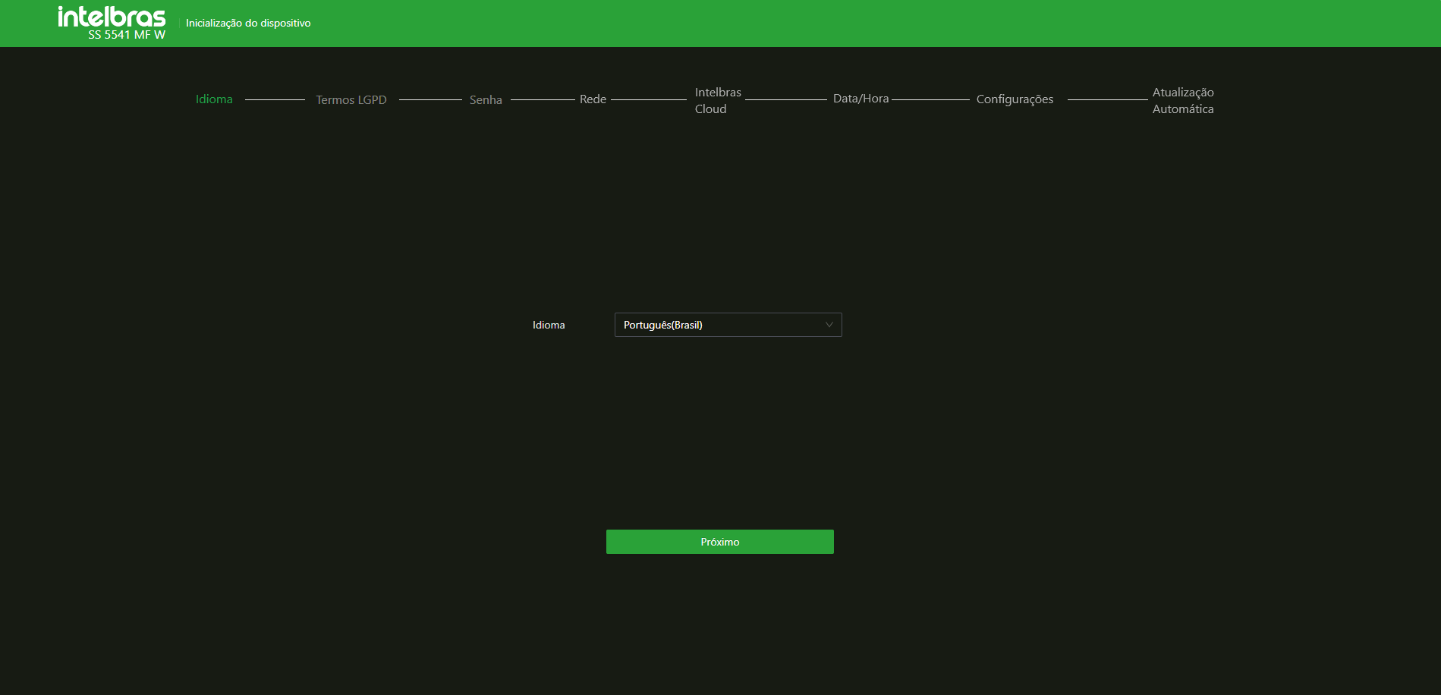Go to the Rede step

pos(593,99)
